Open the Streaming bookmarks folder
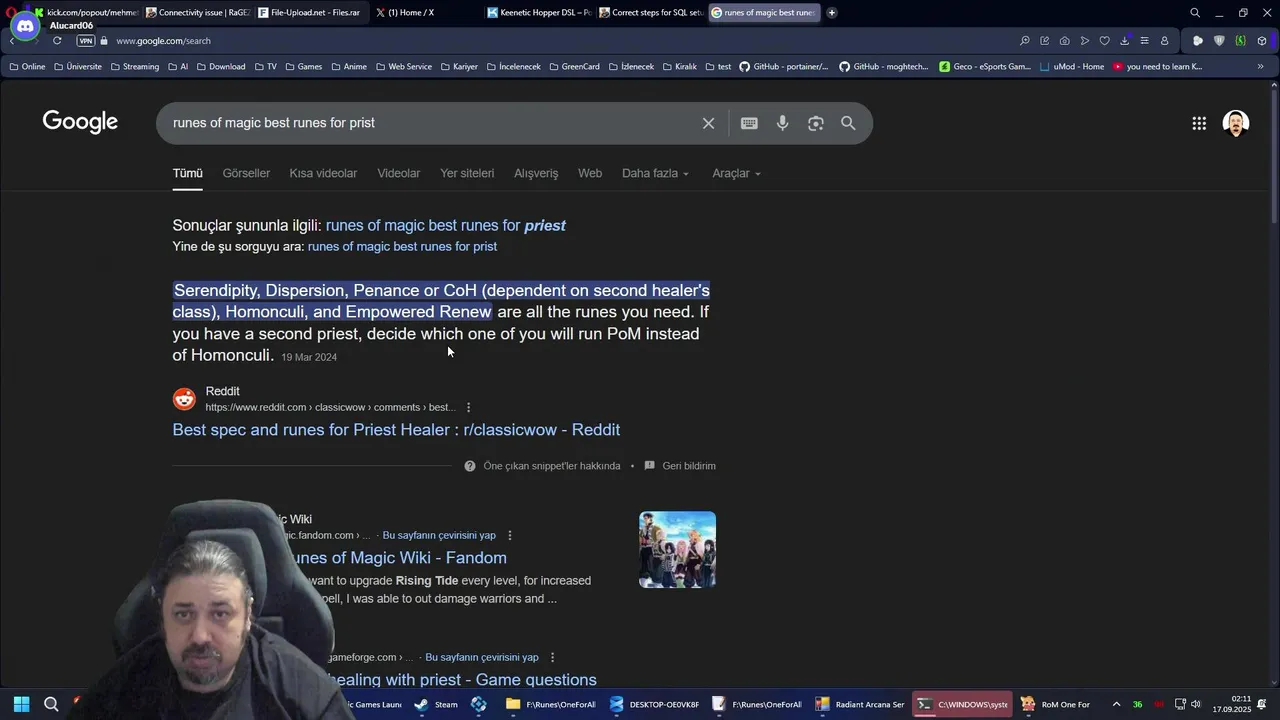The image size is (1280, 720). point(134,67)
